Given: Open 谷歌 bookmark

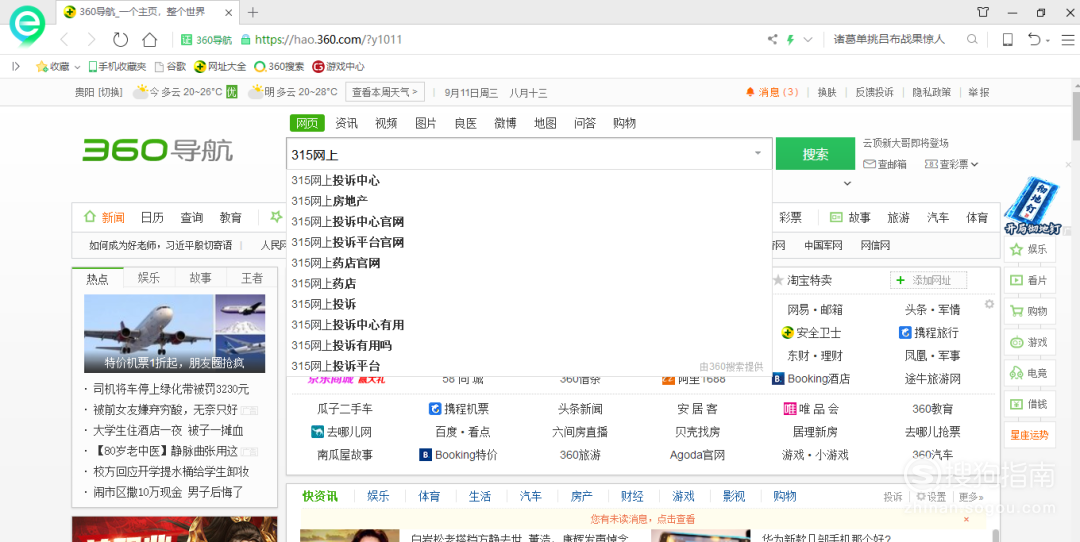Looking at the screenshot, I should [170, 66].
